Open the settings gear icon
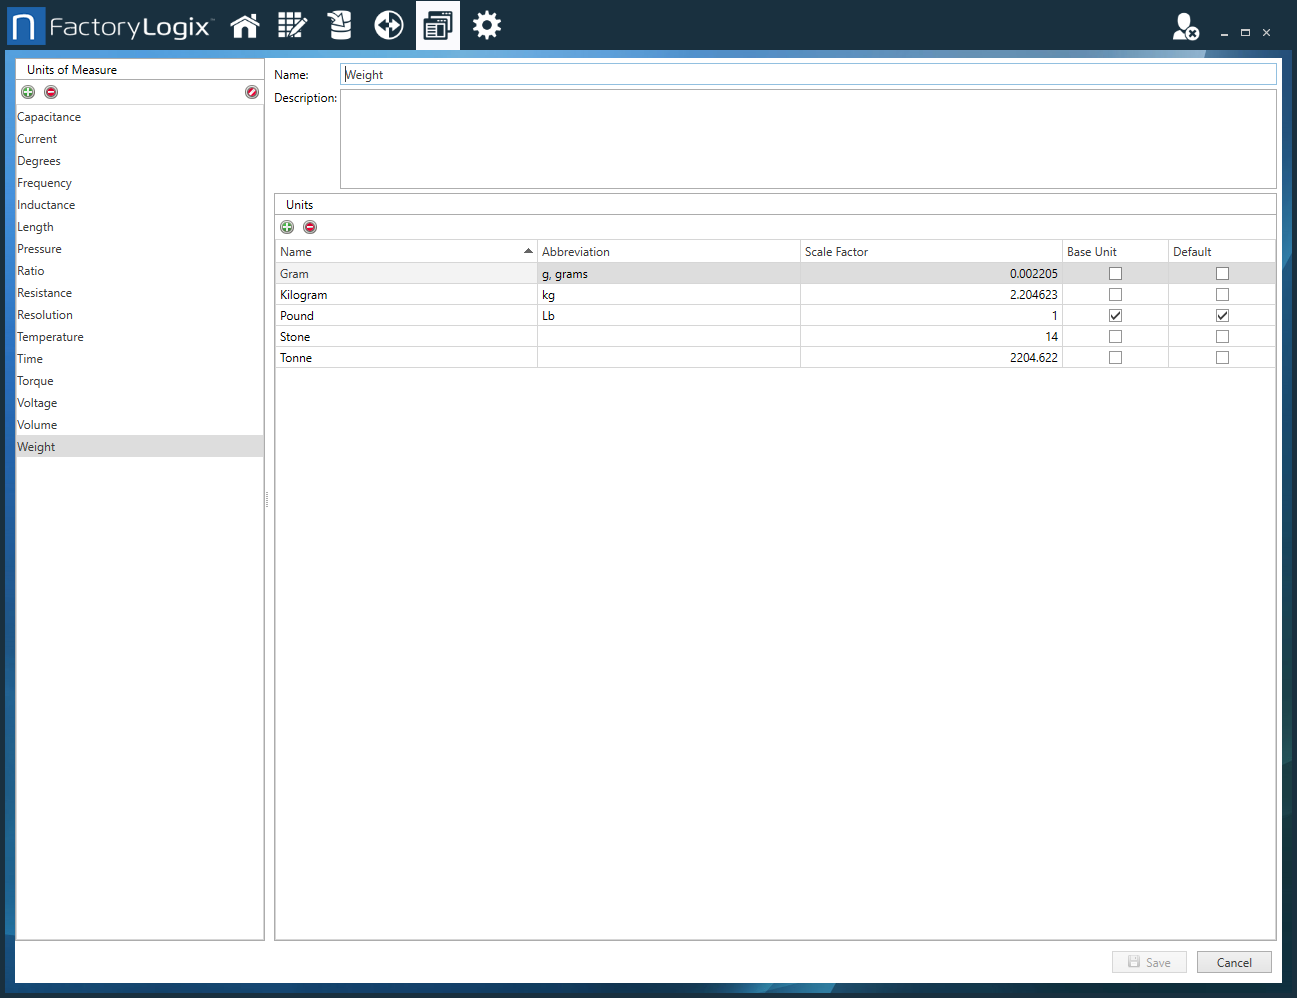This screenshot has height=998, width=1297. pos(487,26)
